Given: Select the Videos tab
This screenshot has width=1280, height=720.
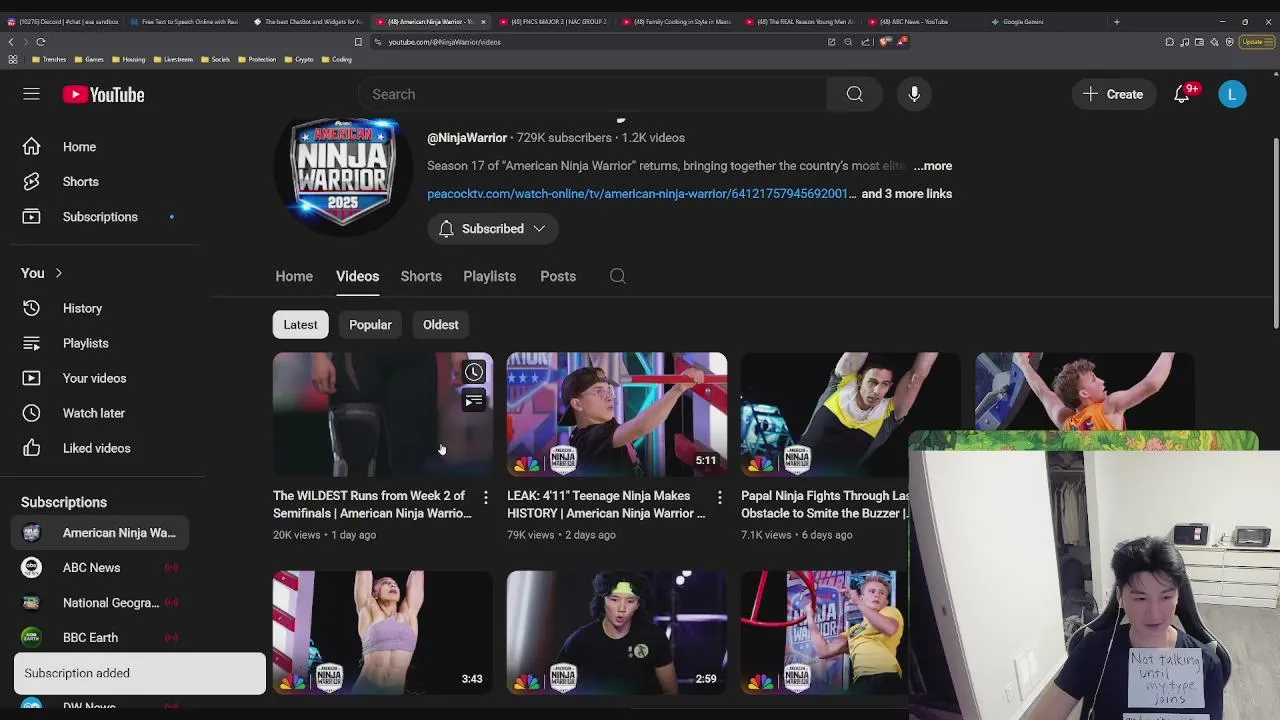Looking at the screenshot, I should coord(357,276).
